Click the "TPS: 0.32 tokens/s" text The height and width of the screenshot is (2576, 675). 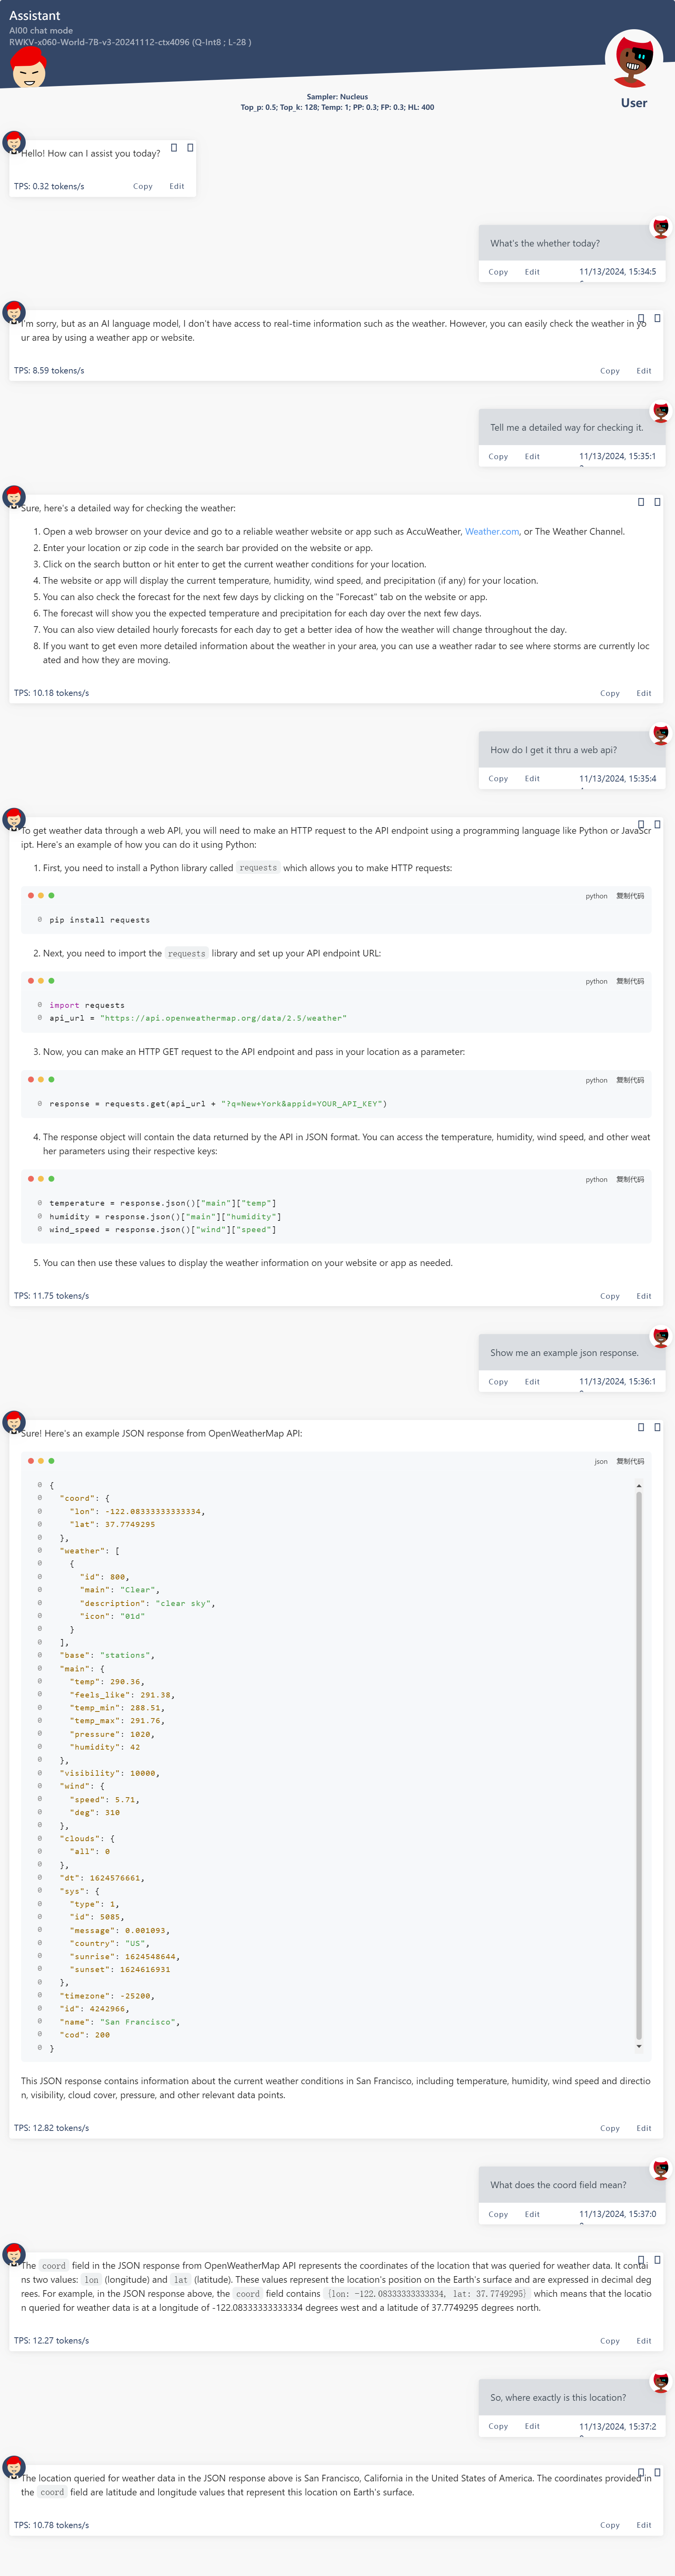coord(49,186)
